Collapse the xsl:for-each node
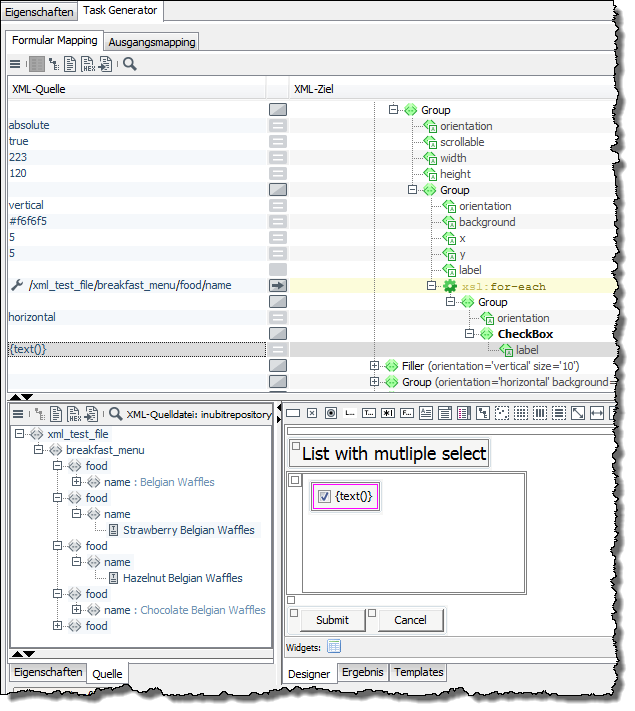Image resolution: width=635 pixels, height=711 pixels. (431, 286)
